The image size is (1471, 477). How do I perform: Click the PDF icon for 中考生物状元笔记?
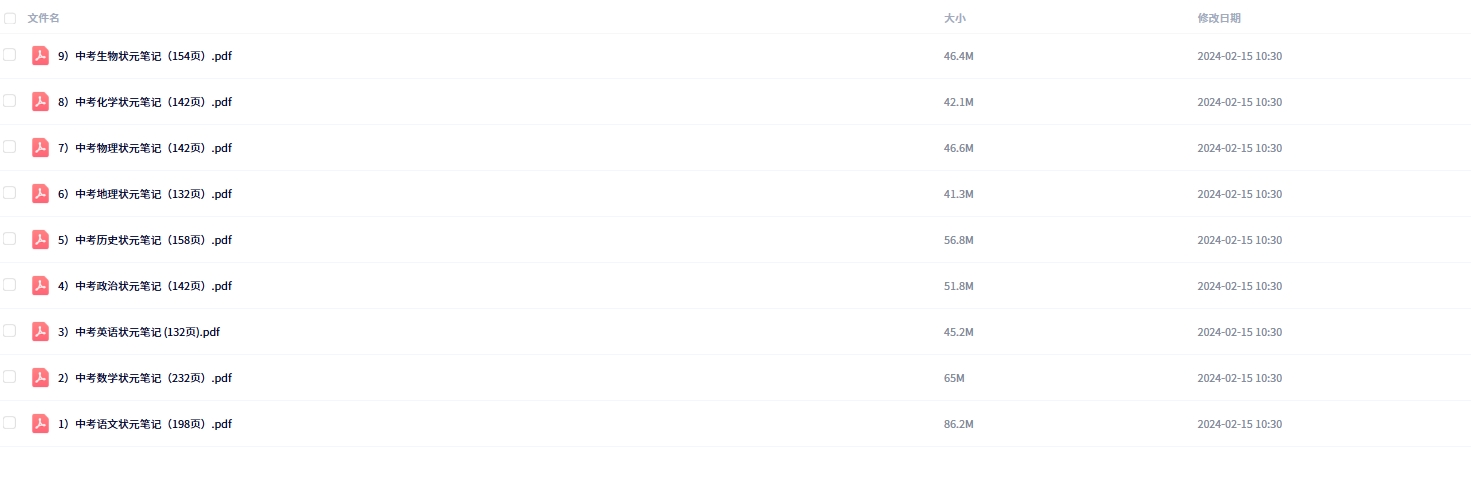tap(40, 56)
